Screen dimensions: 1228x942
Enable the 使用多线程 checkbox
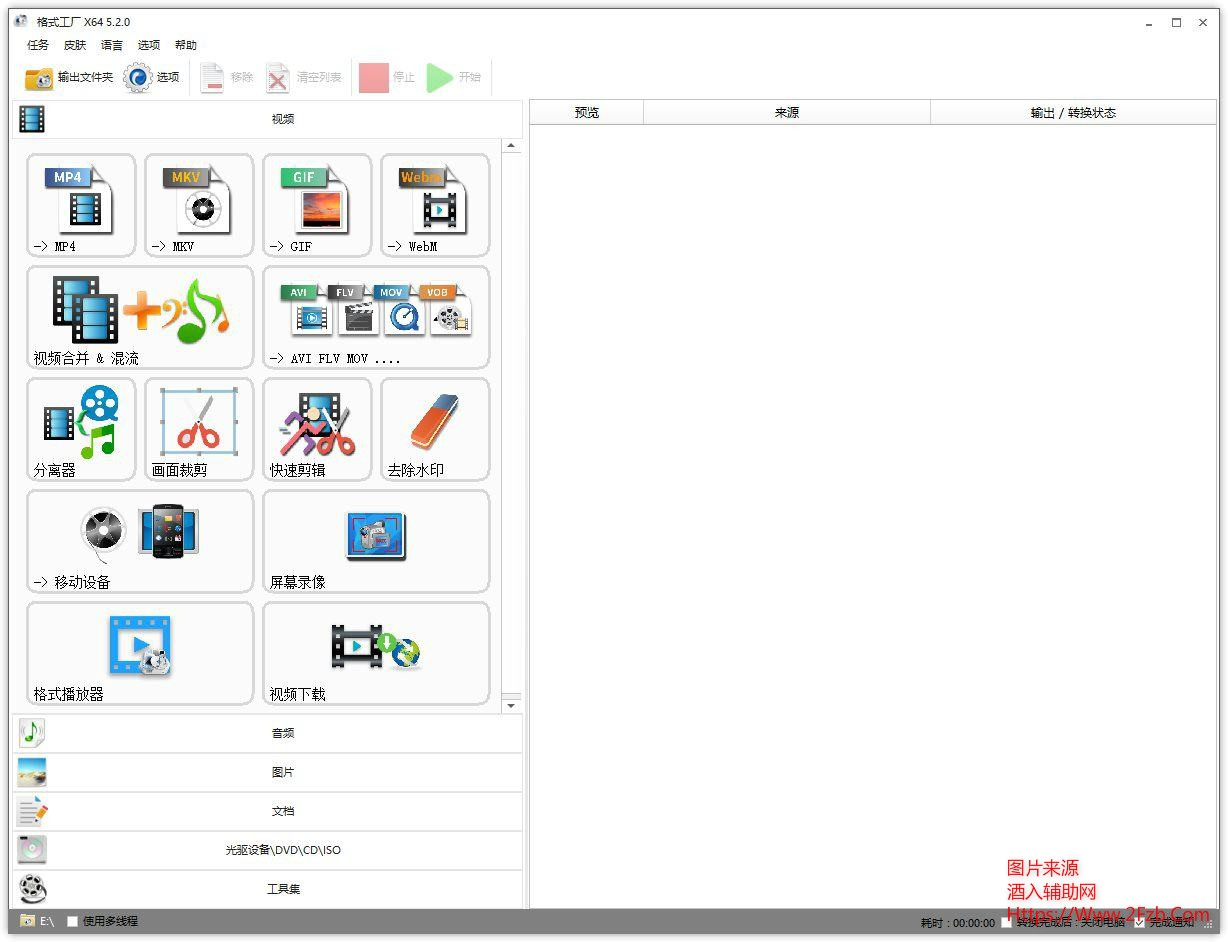point(72,921)
